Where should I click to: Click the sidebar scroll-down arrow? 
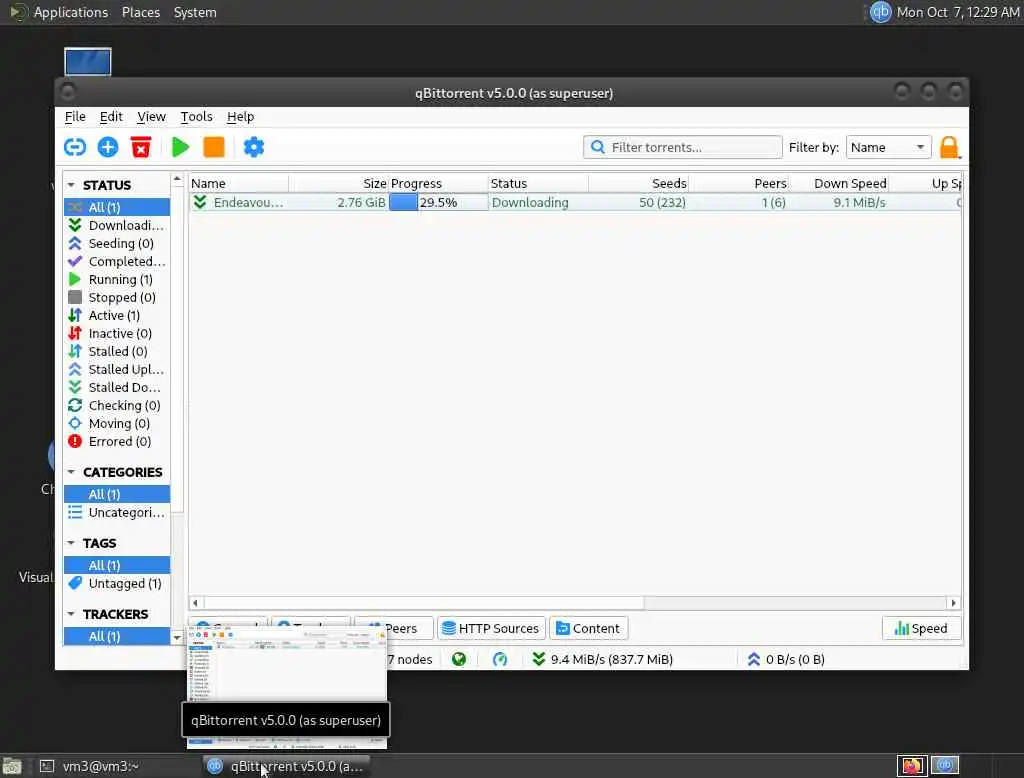pyautogui.click(x=177, y=637)
